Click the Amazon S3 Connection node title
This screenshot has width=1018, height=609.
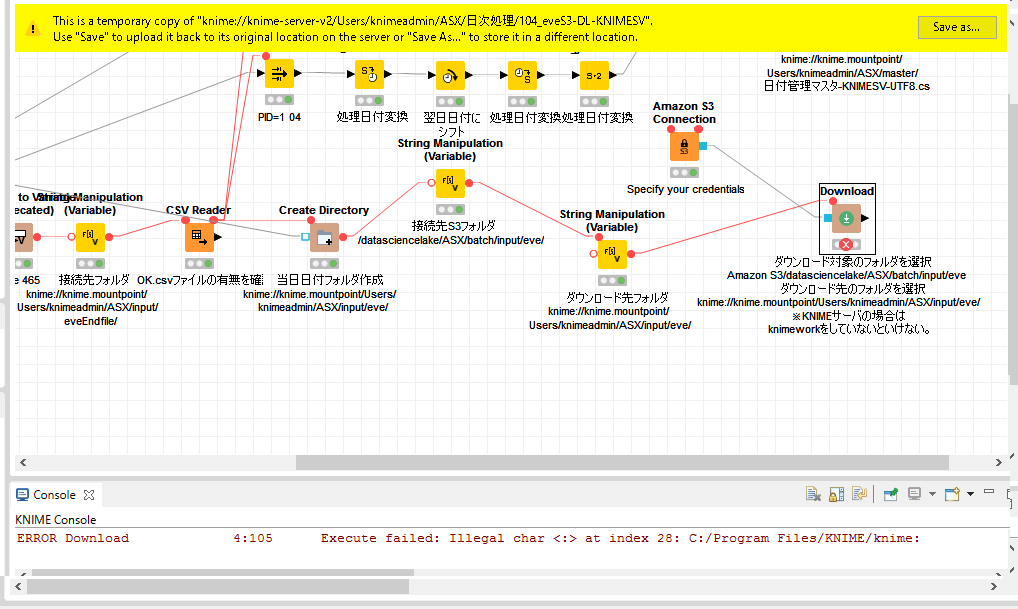684,113
